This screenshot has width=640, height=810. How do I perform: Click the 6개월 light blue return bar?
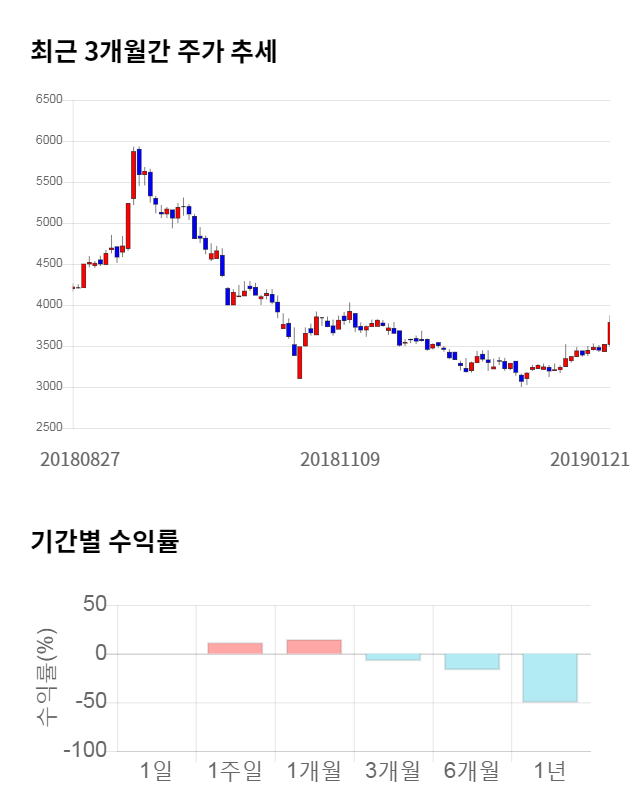click(x=472, y=661)
